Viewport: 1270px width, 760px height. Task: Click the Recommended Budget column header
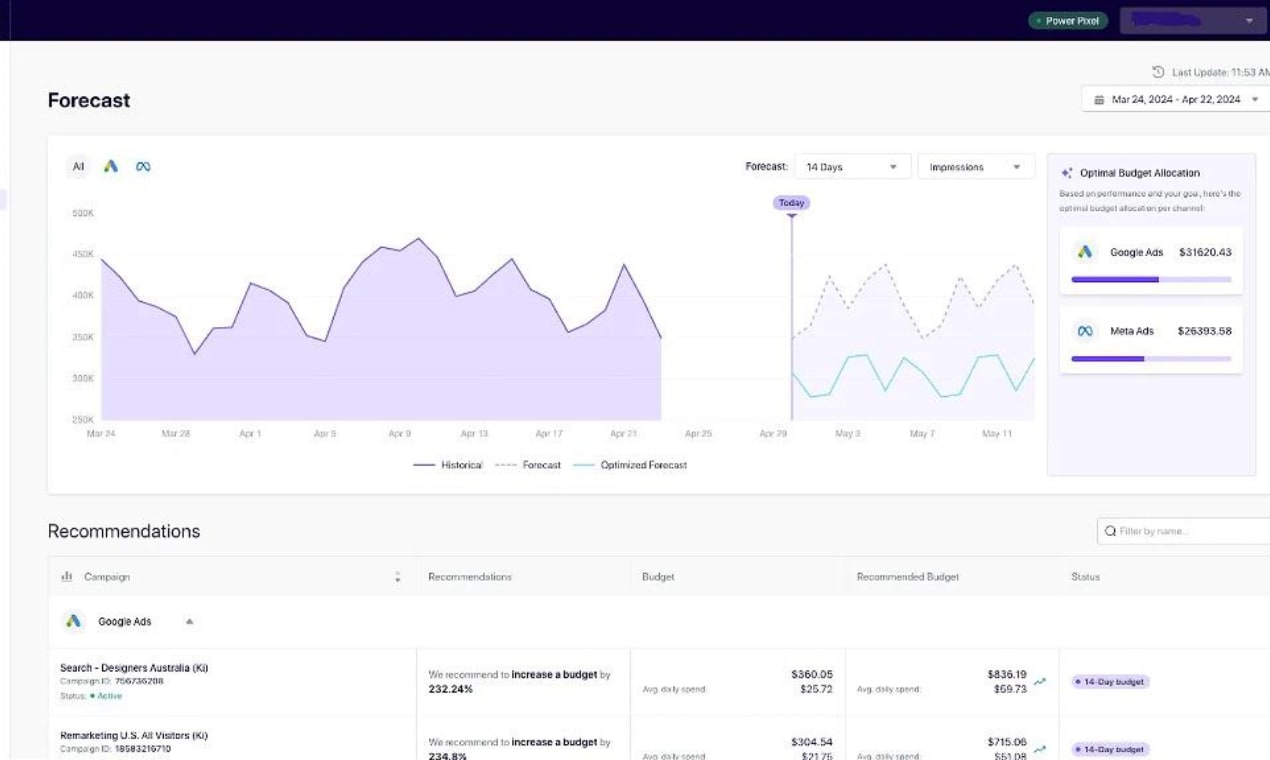[908, 577]
